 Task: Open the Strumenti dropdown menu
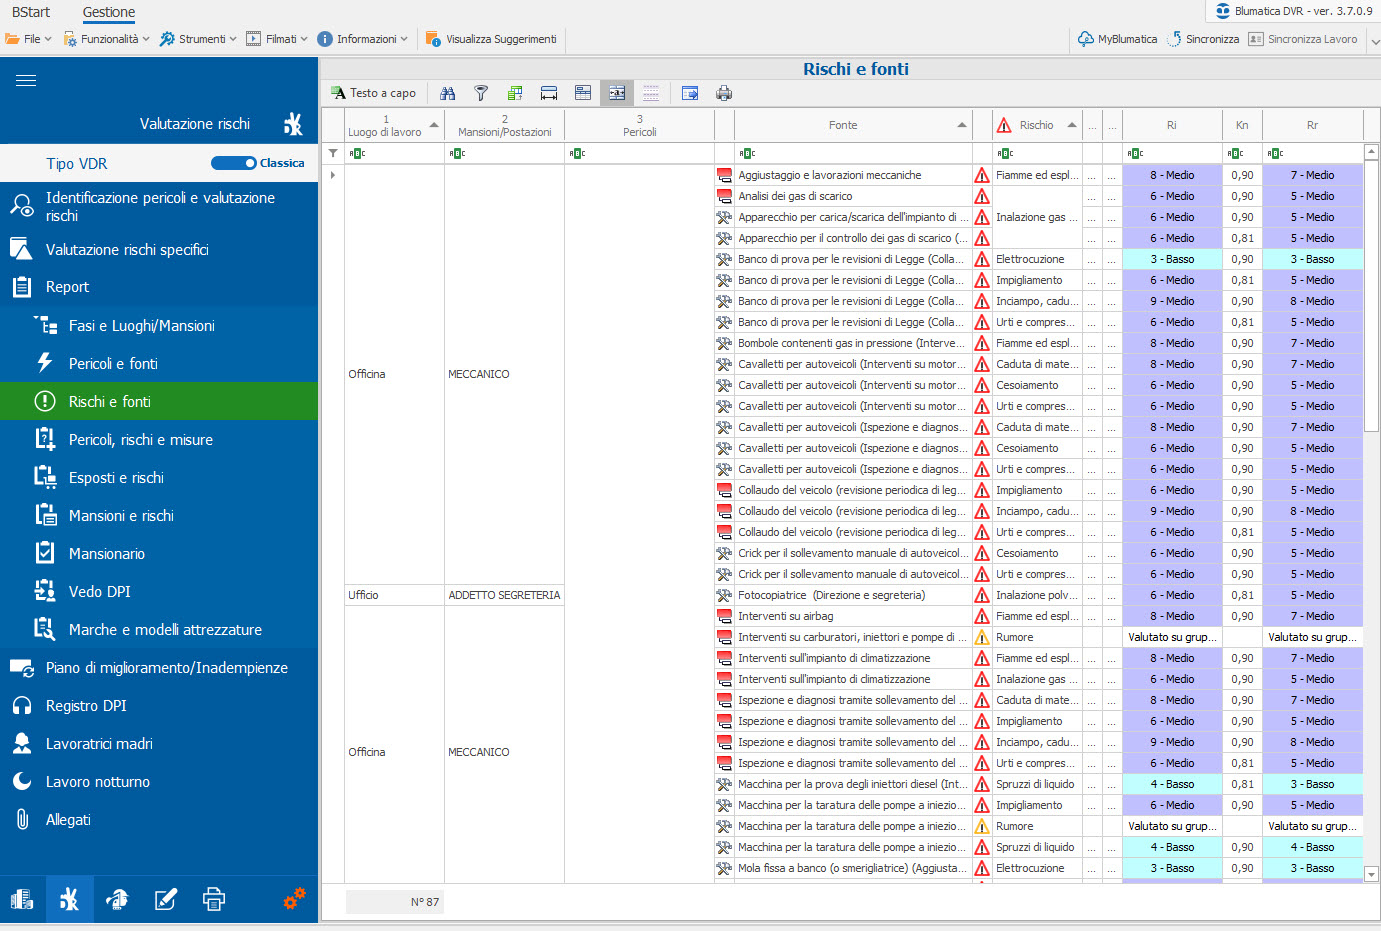[x=198, y=39]
